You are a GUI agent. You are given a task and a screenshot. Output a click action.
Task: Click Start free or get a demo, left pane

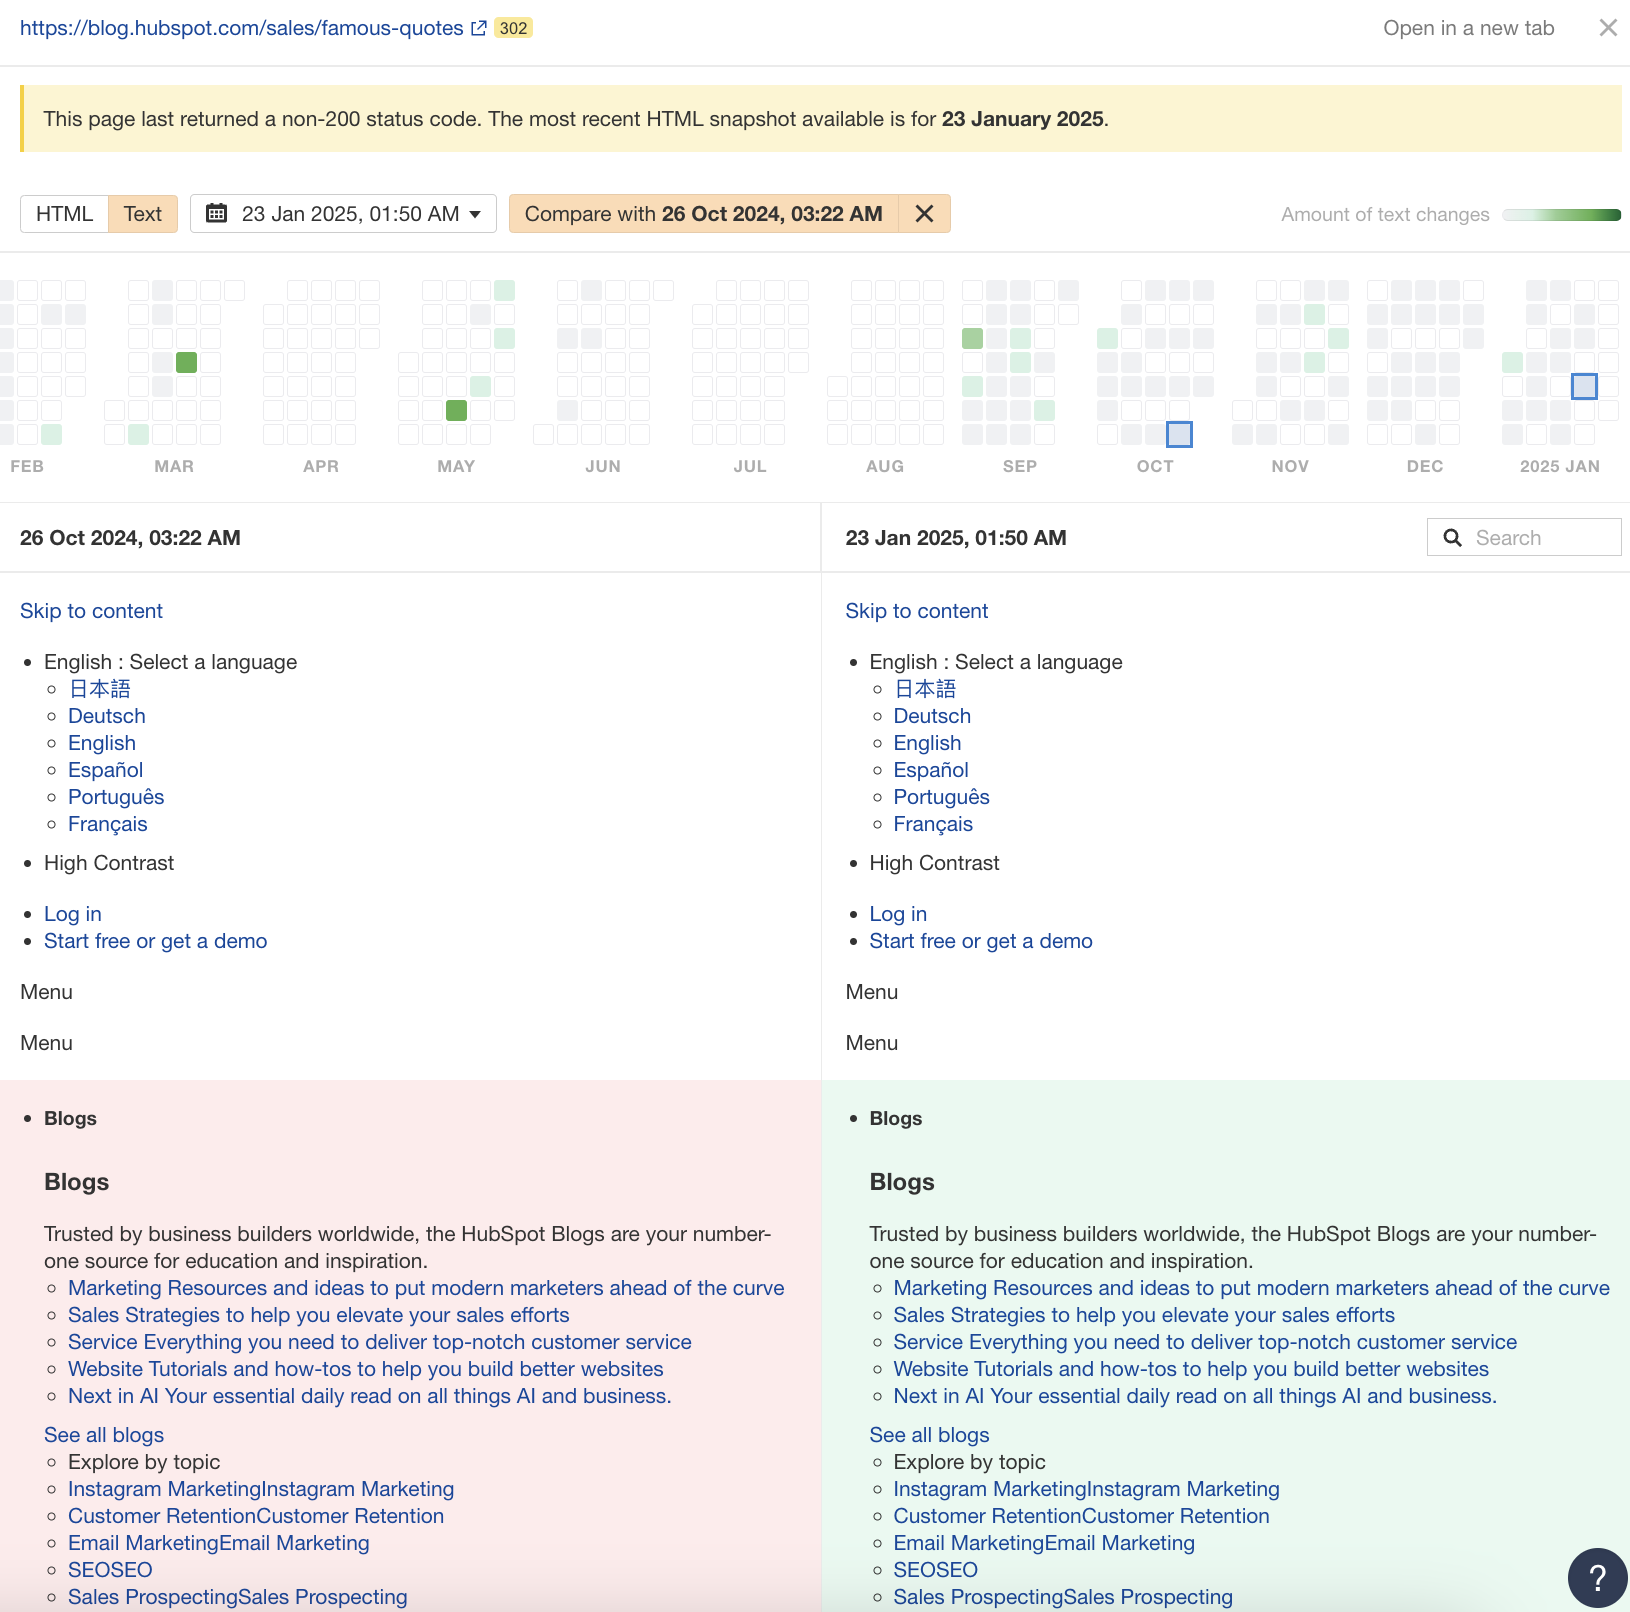tap(156, 941)
